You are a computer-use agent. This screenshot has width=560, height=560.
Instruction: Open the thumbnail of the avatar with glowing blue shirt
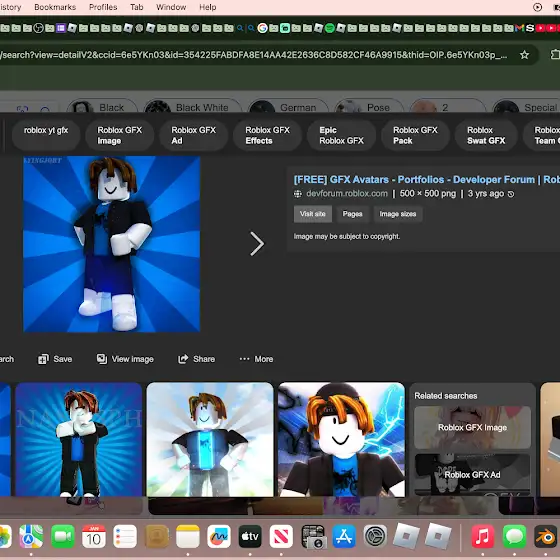coord(210,439)
